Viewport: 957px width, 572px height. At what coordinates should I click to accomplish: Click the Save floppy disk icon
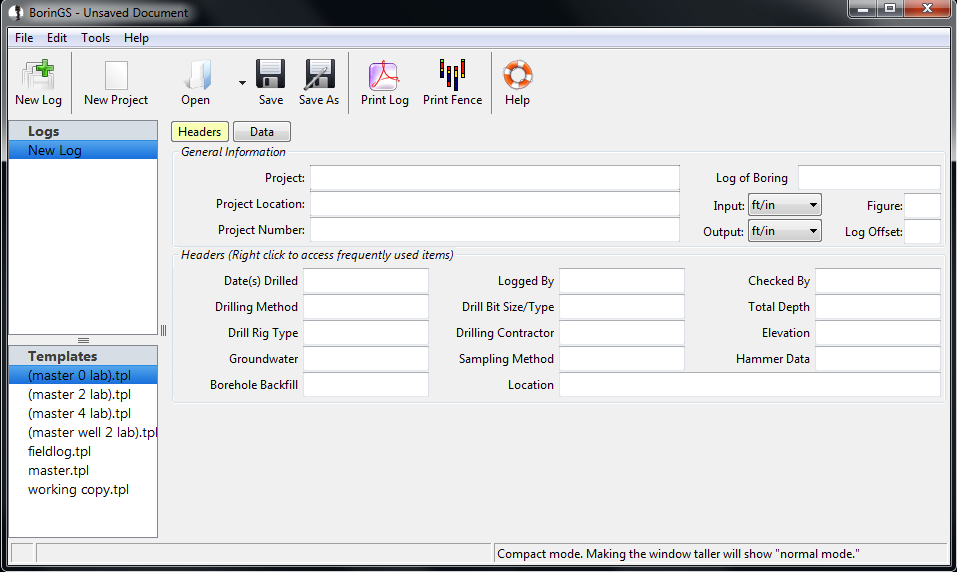coord(270,74)
